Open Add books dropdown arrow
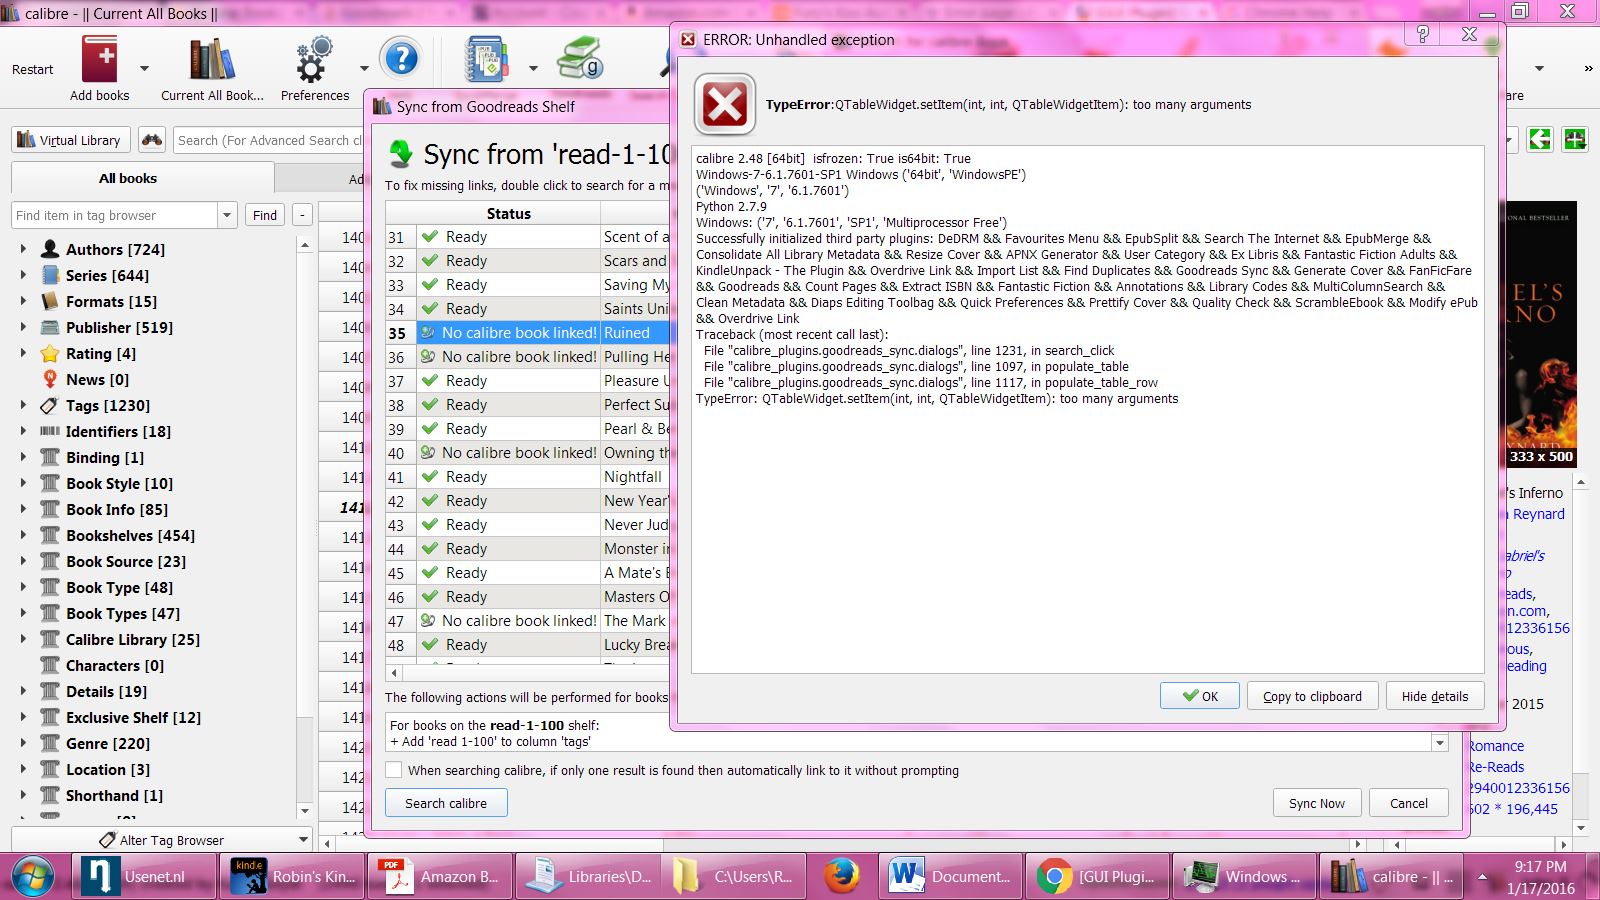The image size is (1600, 900). (144, 69)
